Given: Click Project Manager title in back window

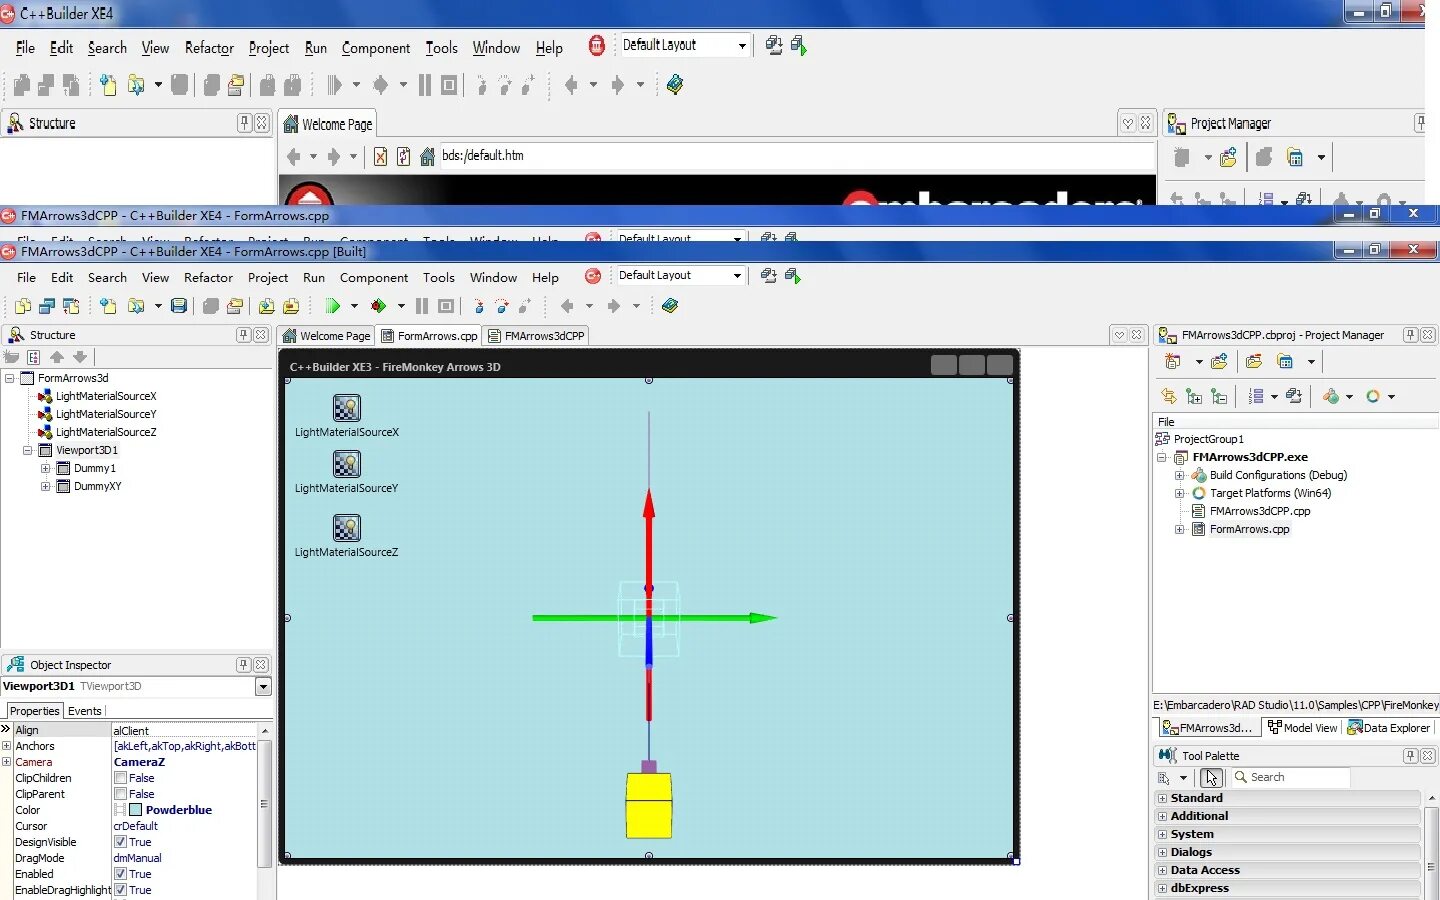Looking at the screenshot, I should [1230, 124].
